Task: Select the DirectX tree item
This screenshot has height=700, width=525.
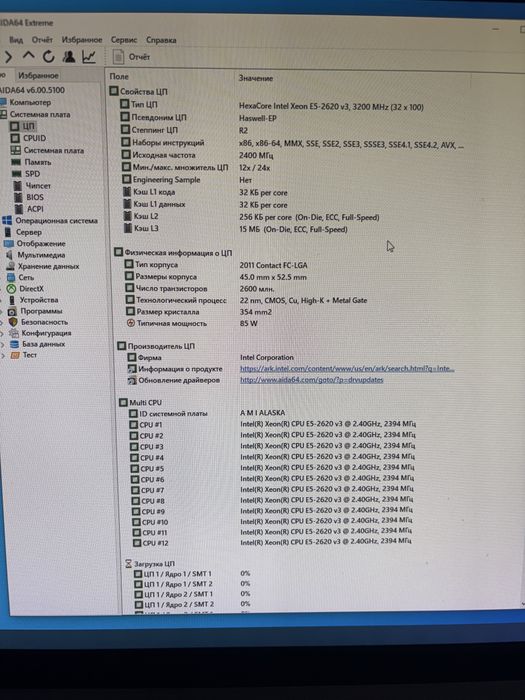Action: [x=26, y=289]
